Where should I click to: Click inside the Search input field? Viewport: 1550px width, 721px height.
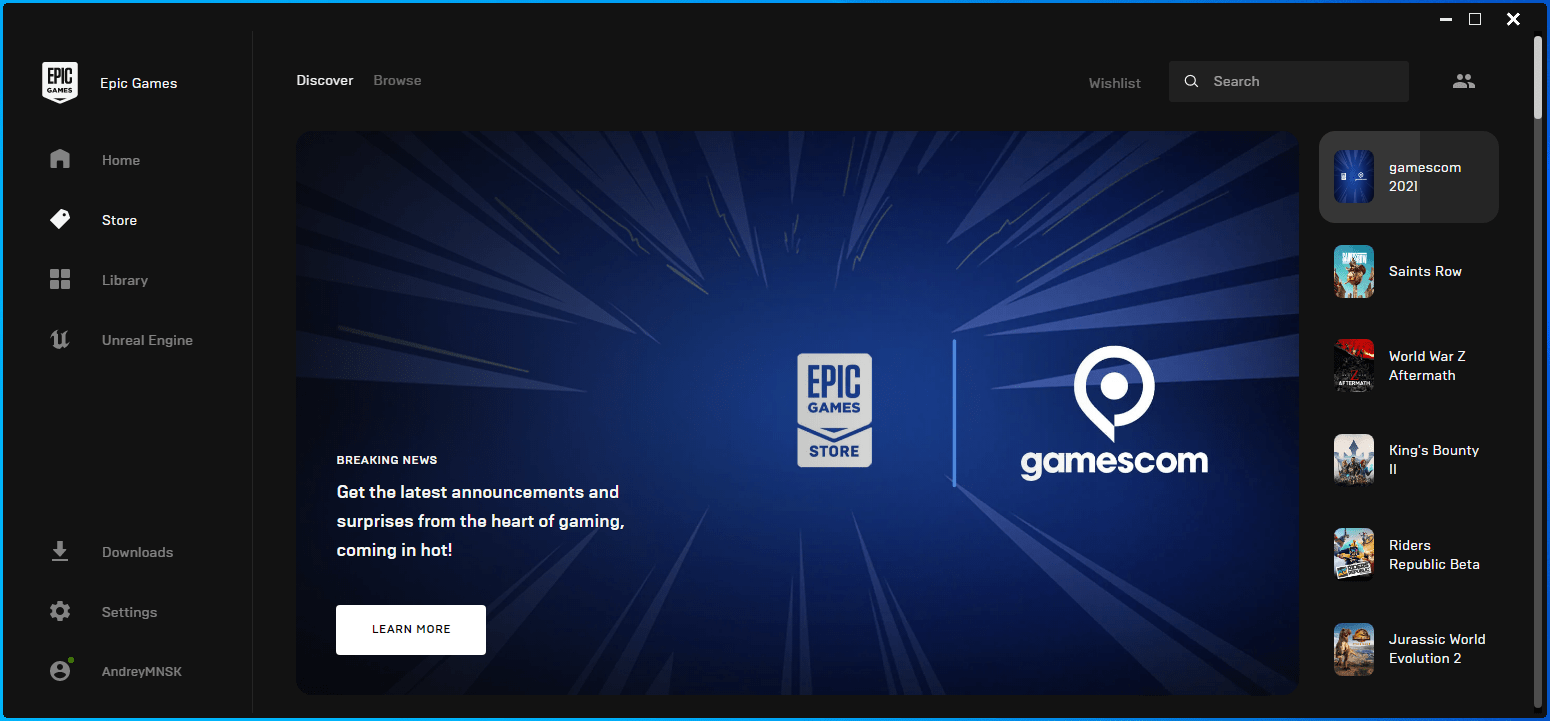tap(1289, 81)
